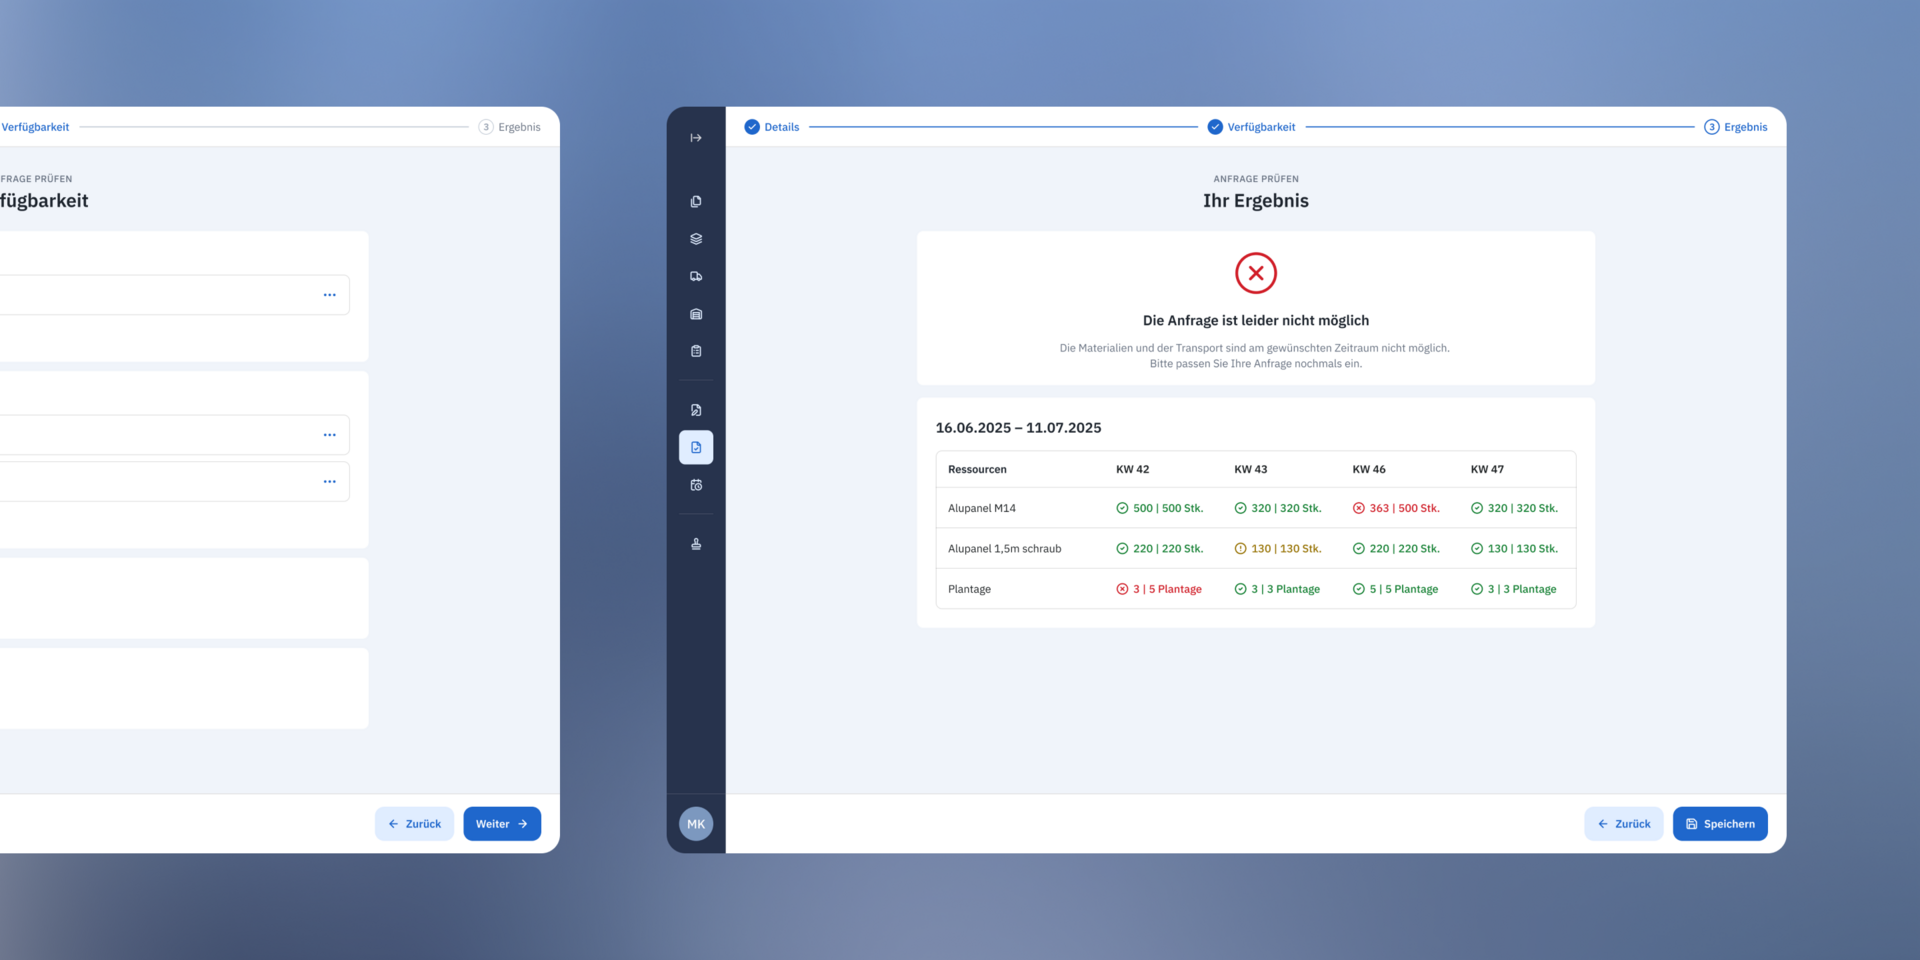Click check icon beside 220 | 220 Stk. in KW 46
Image resolution: width=1920 pixels, height=960 pixels.
pos(1359,549)
